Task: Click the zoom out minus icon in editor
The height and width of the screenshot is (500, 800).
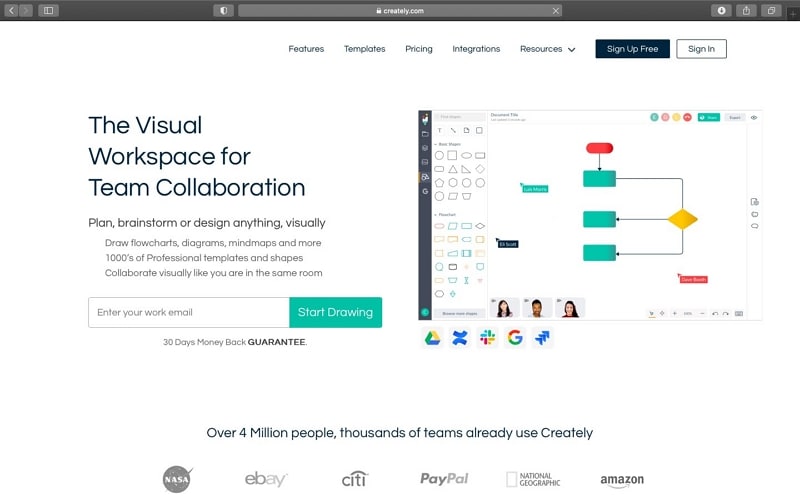Action: pyautogui.click(x=702, y=313)
